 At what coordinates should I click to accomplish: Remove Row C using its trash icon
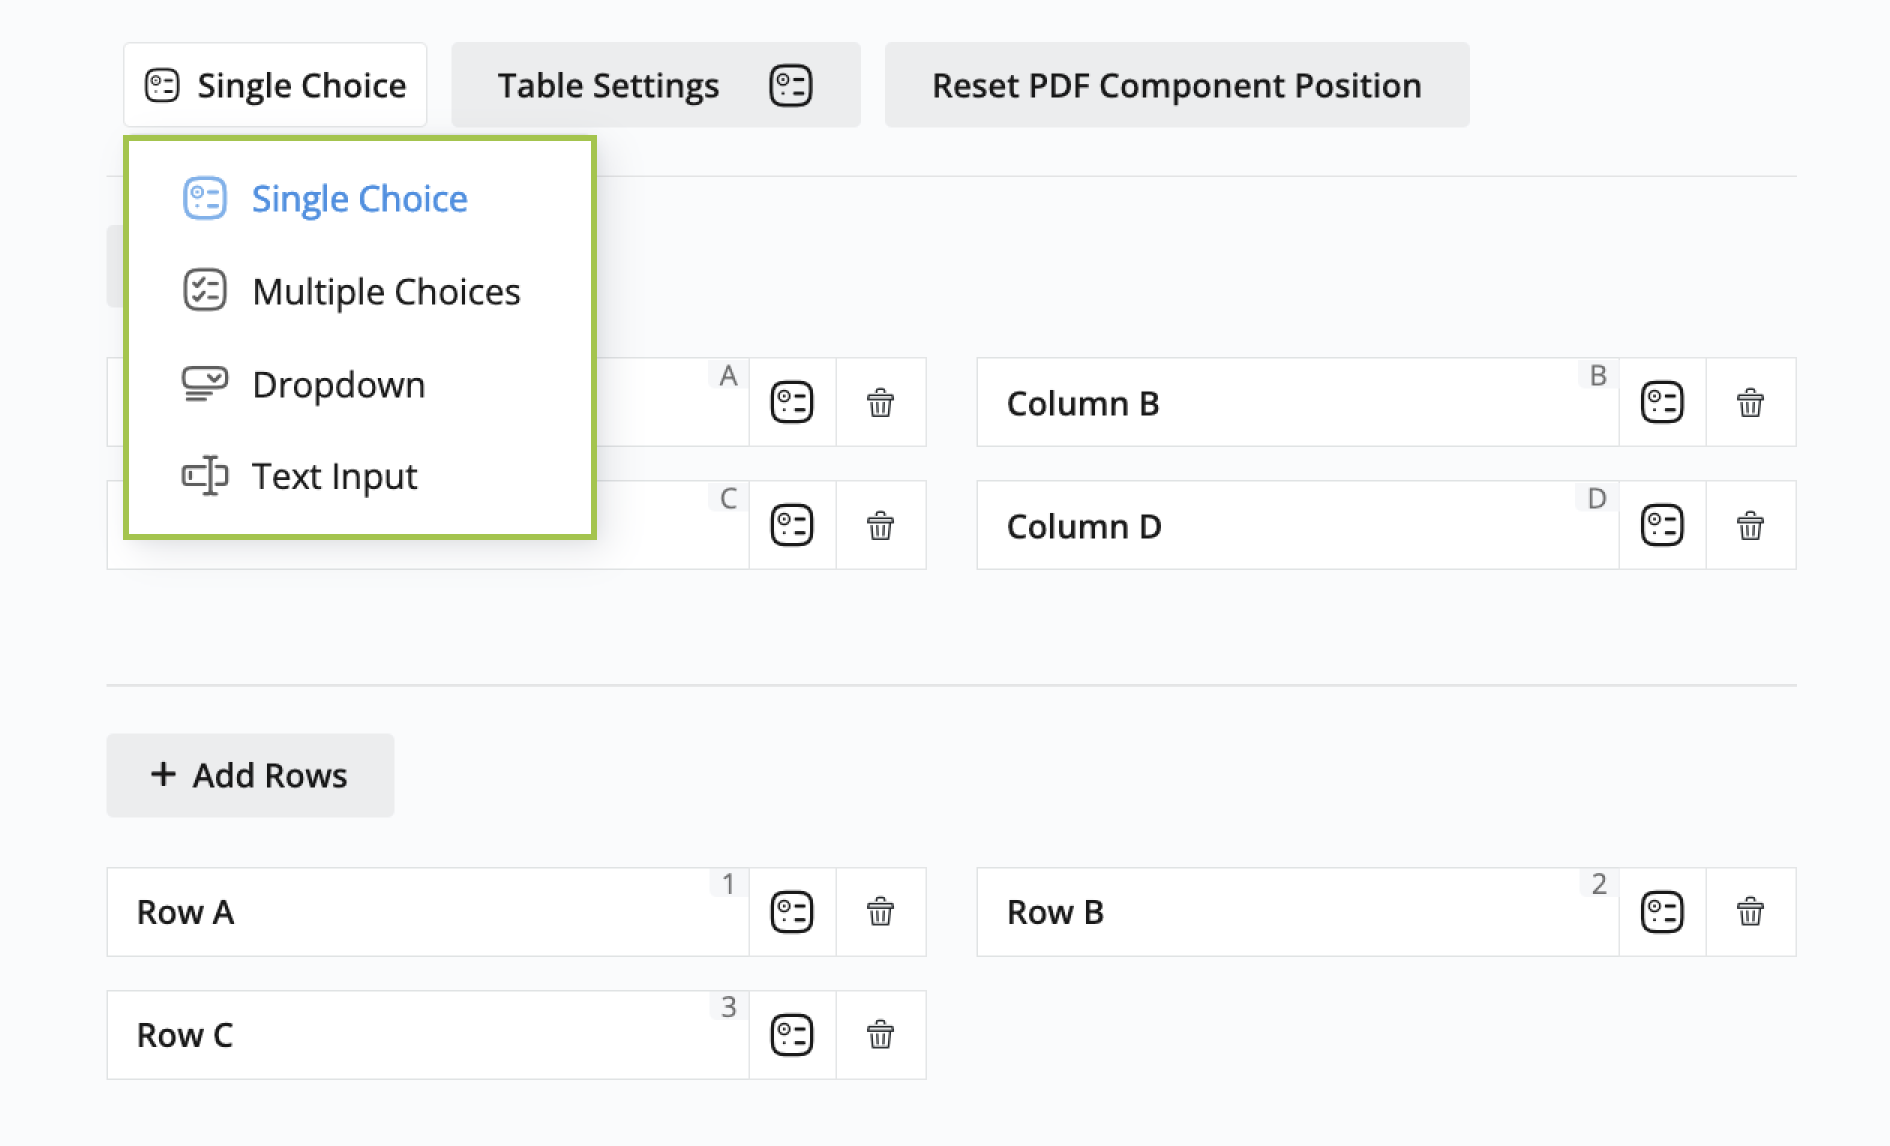click(x=880, y=1035)
